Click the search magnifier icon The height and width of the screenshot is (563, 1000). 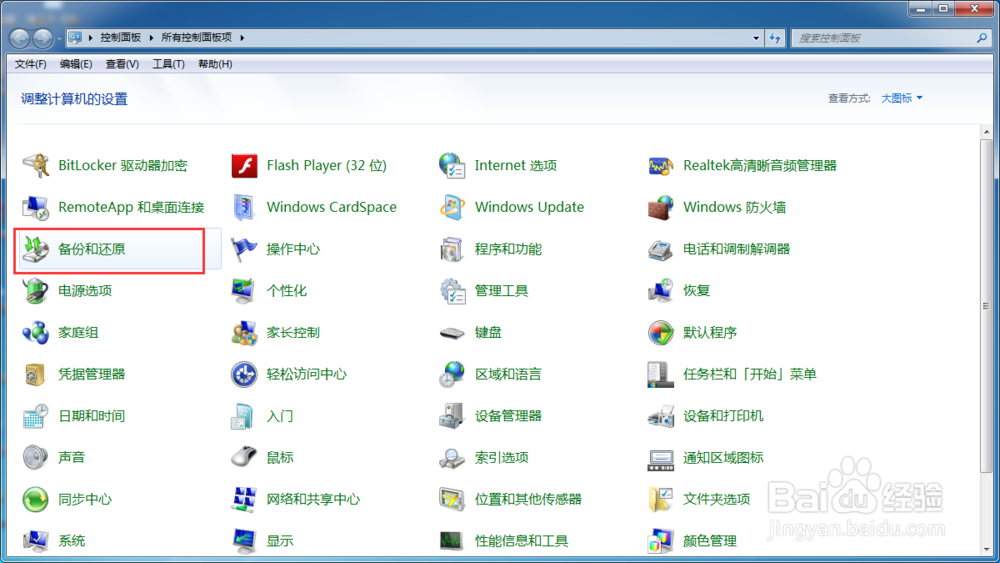(x=982, y=38)
